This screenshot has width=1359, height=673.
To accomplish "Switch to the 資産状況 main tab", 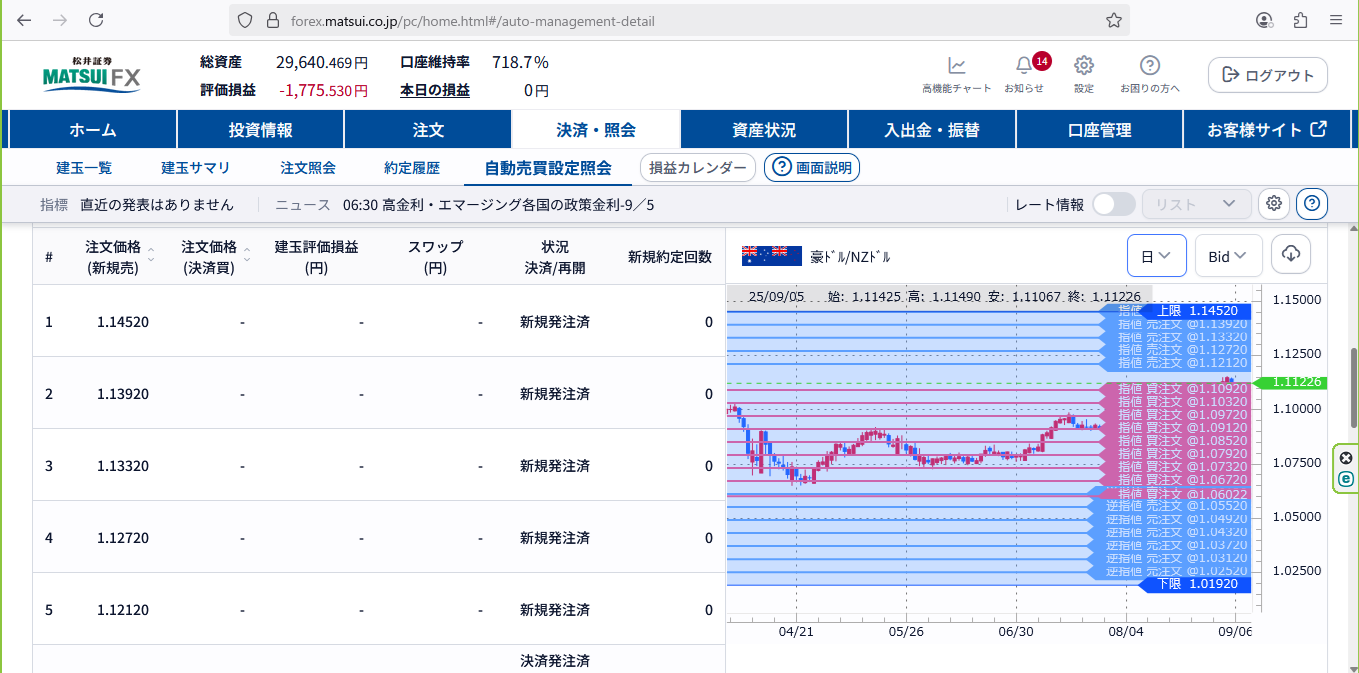I will (x=764, y=130).
